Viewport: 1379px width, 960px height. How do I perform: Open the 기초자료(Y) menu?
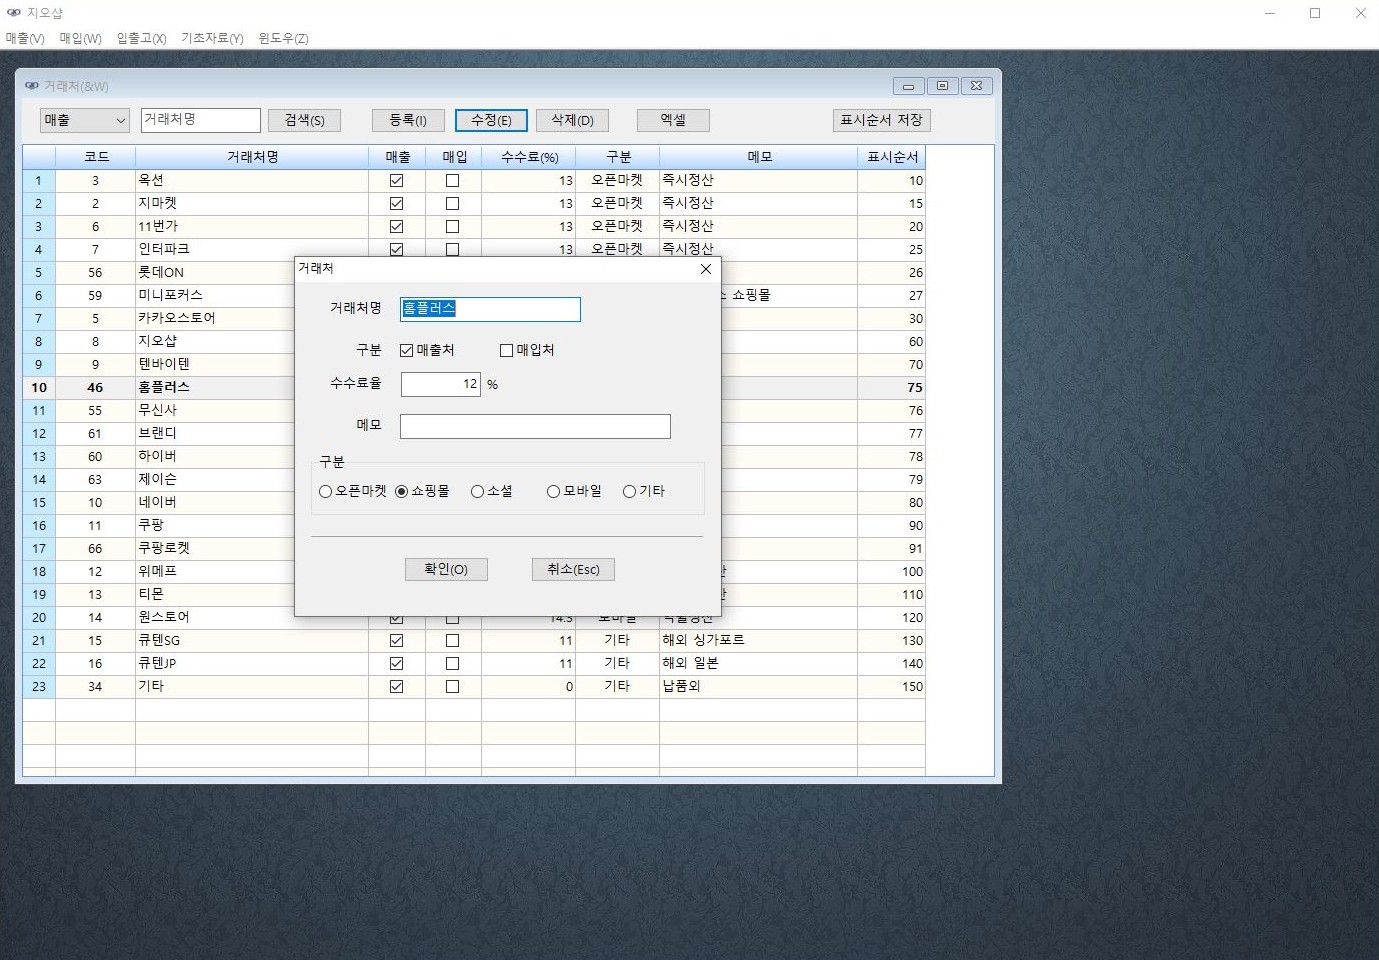coord(212,38)
